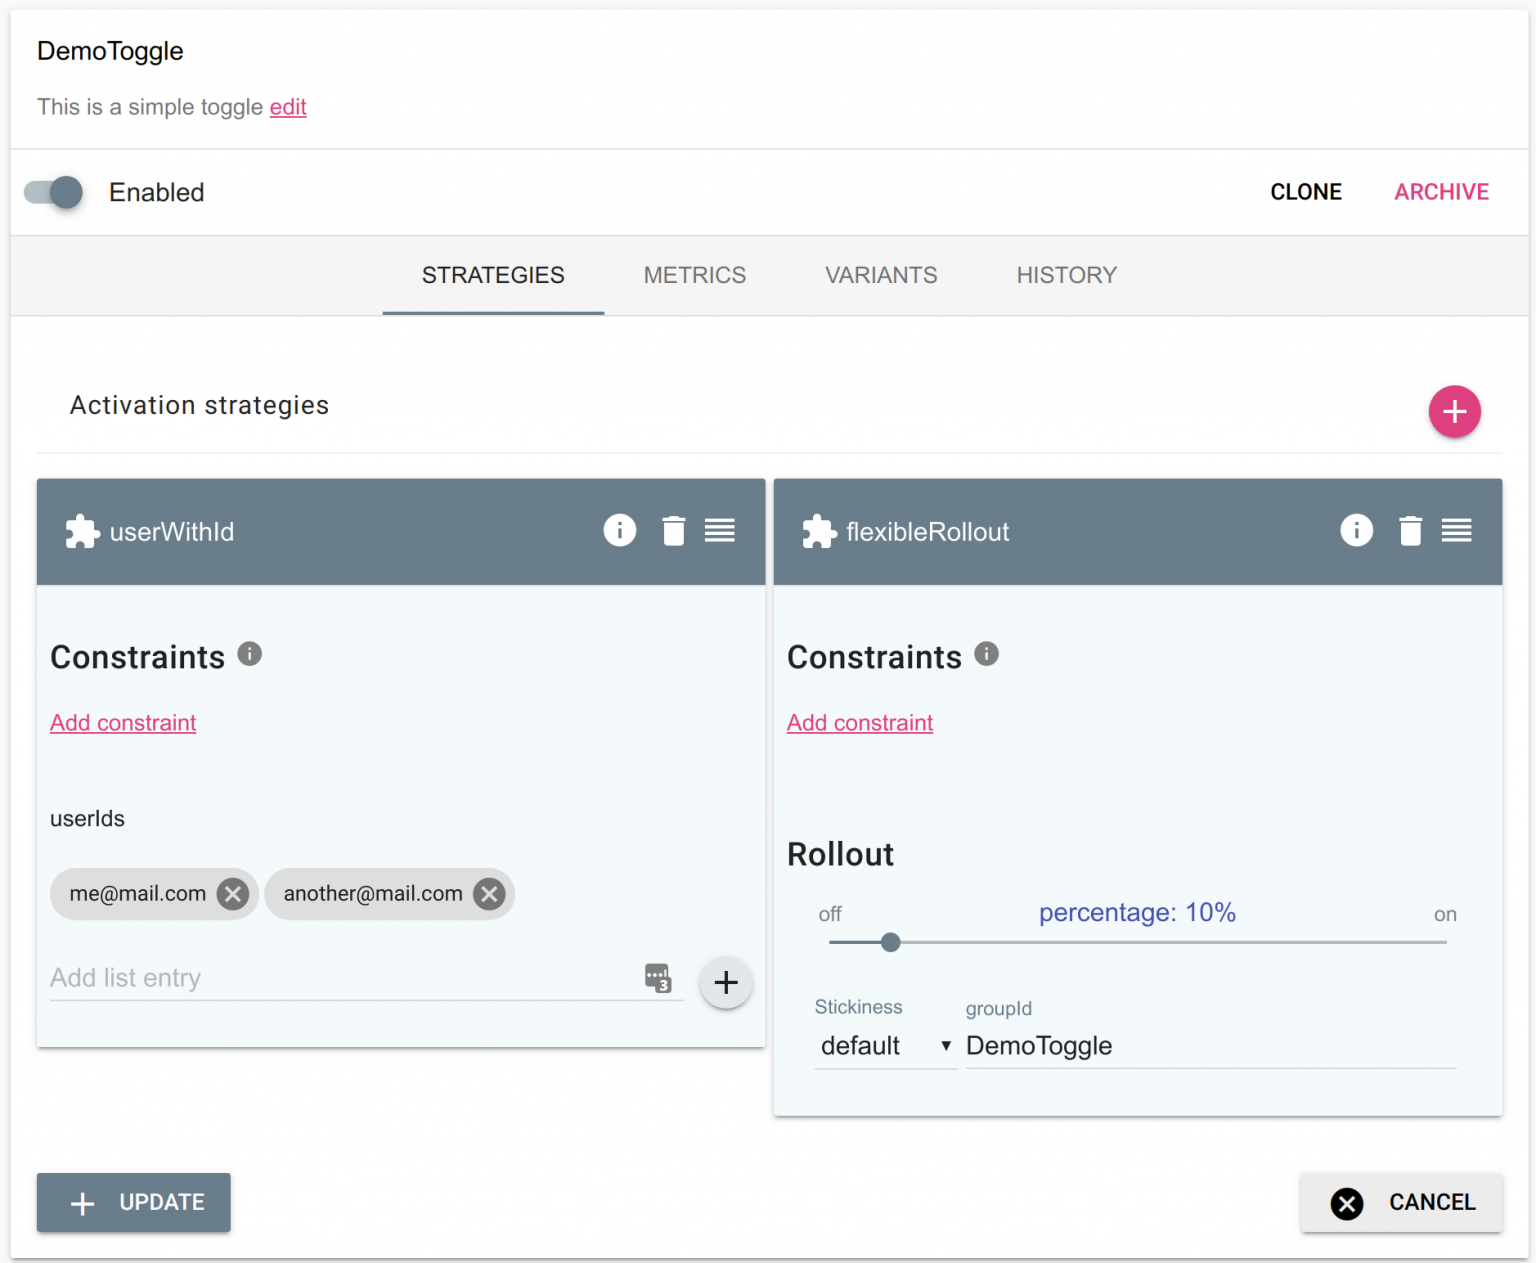Screen dimensions: 1536x1263
Task: Click drag handle on flexibleRollout strategy
Action: pyautogui.click(x=1456, y=531)
